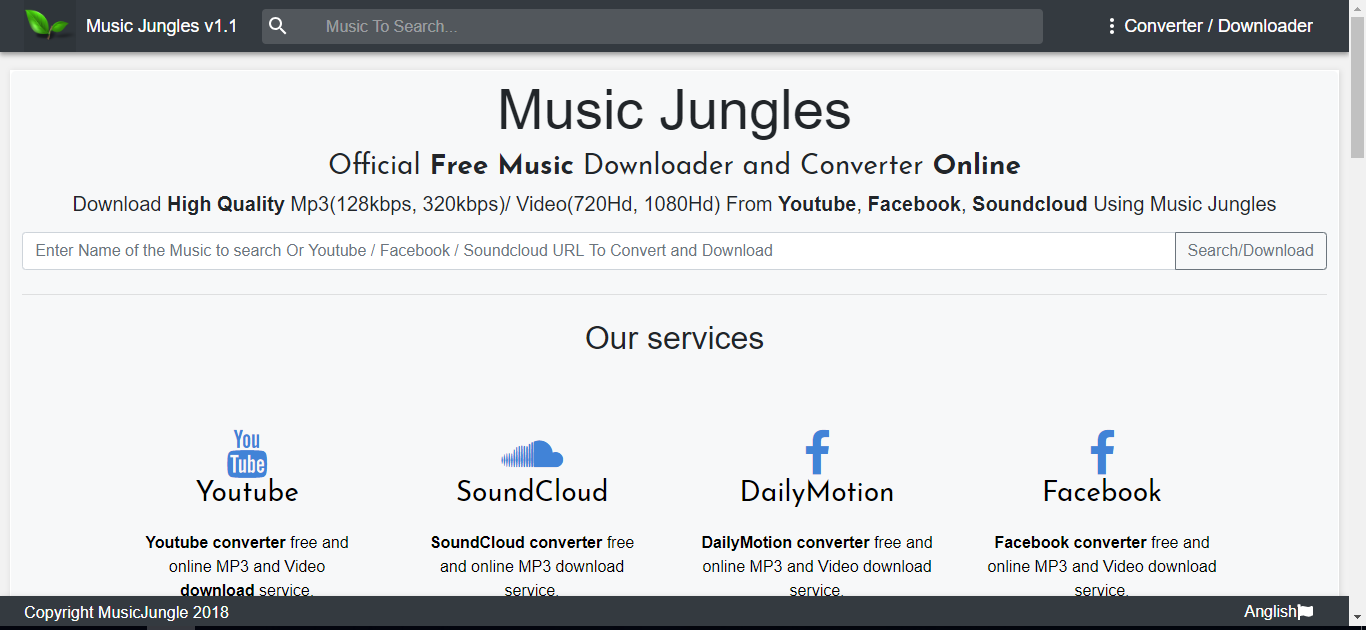Image resolution: width=1366 pixels, height=630 pixels.
Task: Click the 'DailyMotion converter' bold description text
Action: pyautogui.click(x=785, y=542)
